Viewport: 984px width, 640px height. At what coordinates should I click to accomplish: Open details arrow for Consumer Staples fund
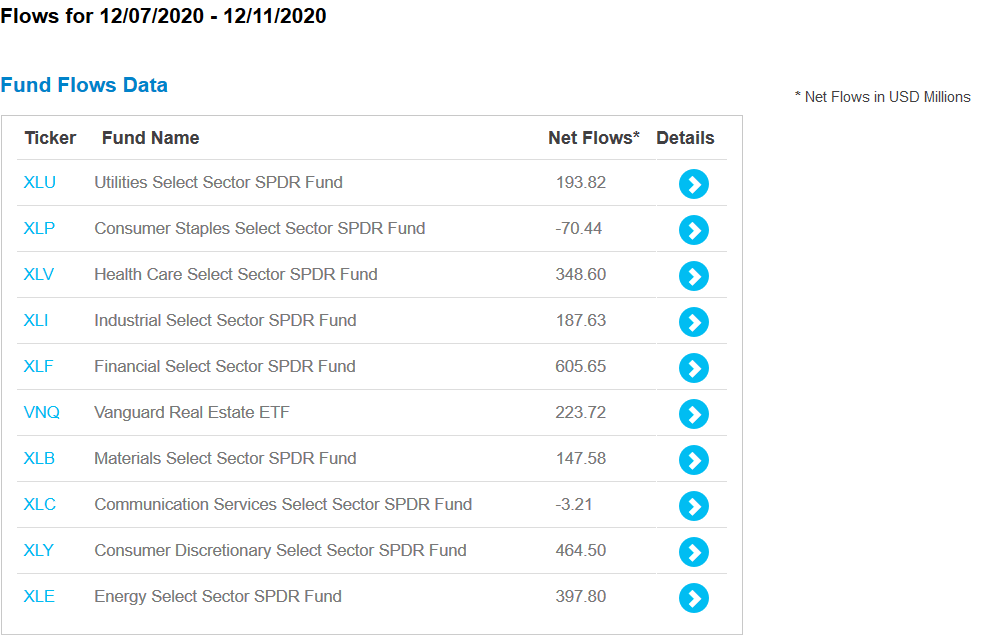693,230
